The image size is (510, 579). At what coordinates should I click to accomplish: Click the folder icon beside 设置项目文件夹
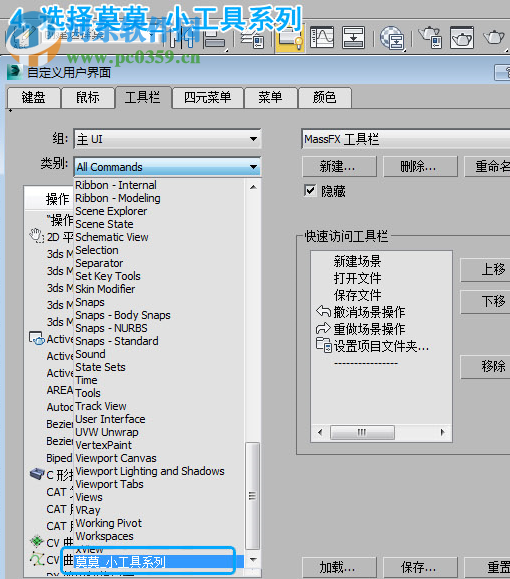pyautogui.click(x=324, y=345)
